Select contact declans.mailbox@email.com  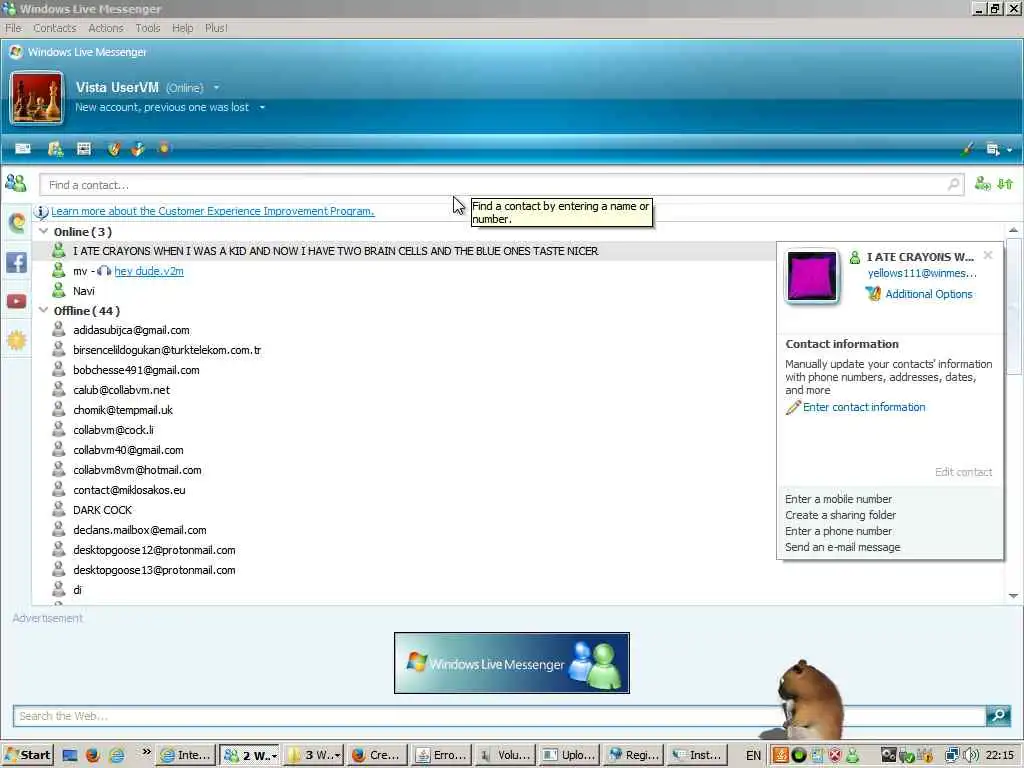pos(140,530)
